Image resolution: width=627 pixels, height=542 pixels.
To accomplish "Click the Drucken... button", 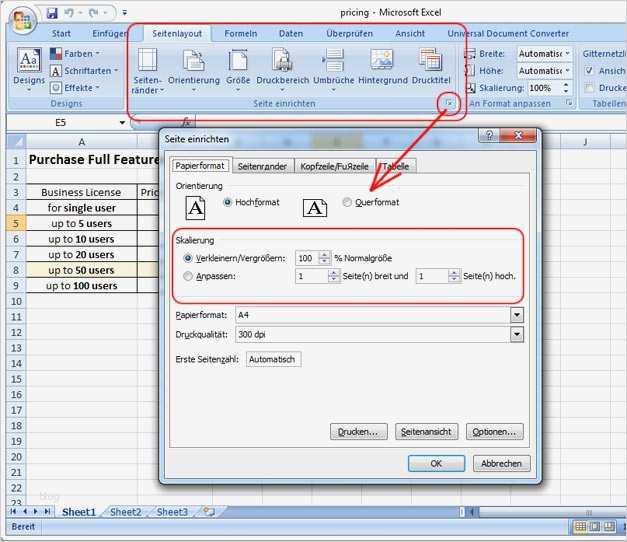I will point(358,432).
